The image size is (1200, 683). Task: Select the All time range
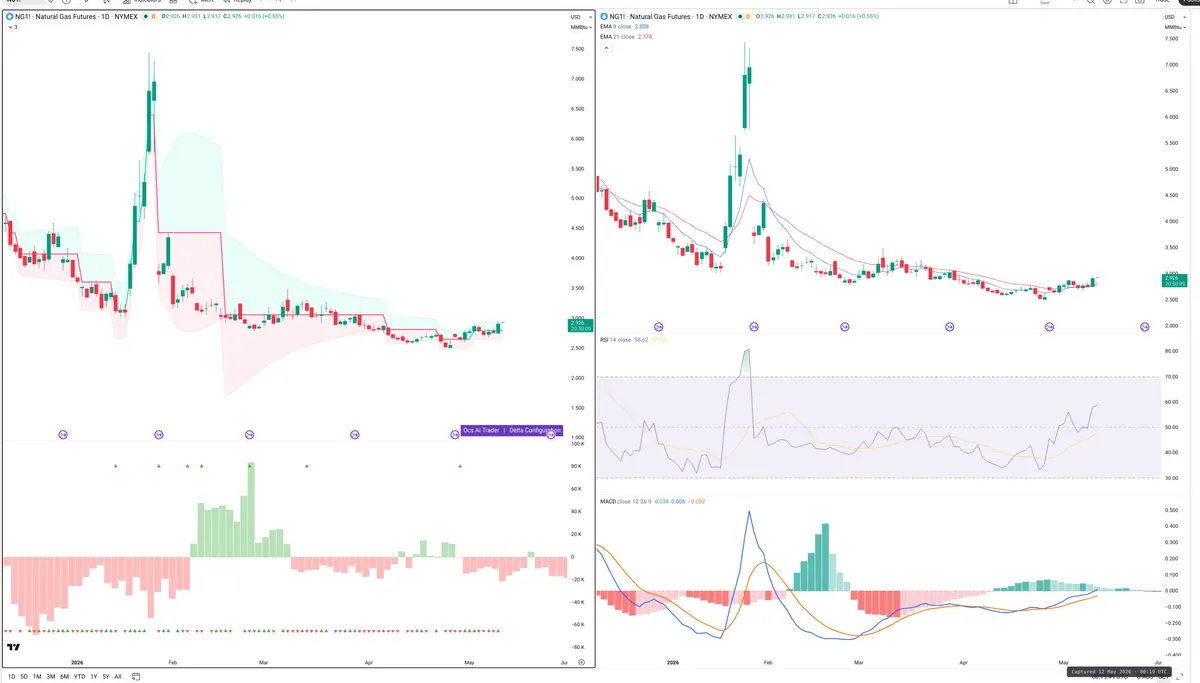pos(118,676)
